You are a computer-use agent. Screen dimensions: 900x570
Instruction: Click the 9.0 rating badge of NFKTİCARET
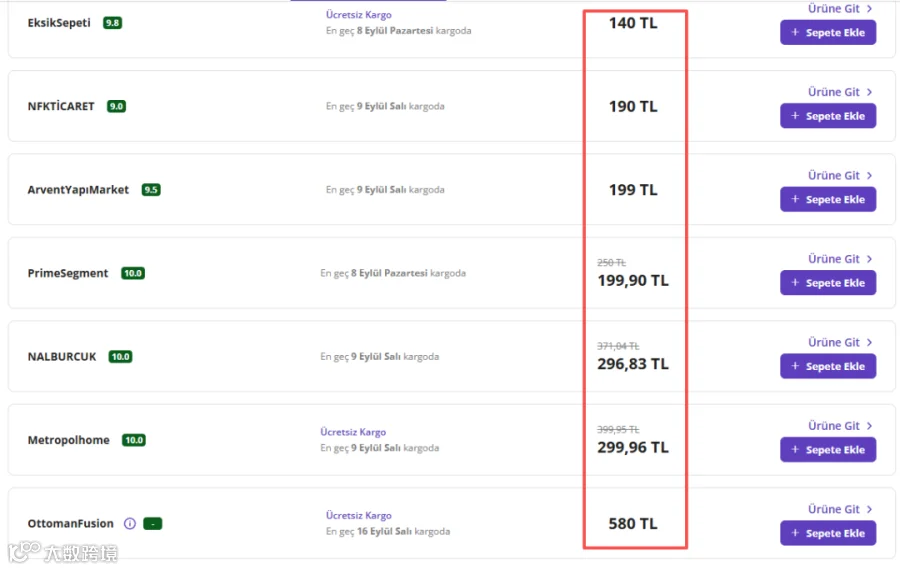pyautogui.click(x=117, y=106)
